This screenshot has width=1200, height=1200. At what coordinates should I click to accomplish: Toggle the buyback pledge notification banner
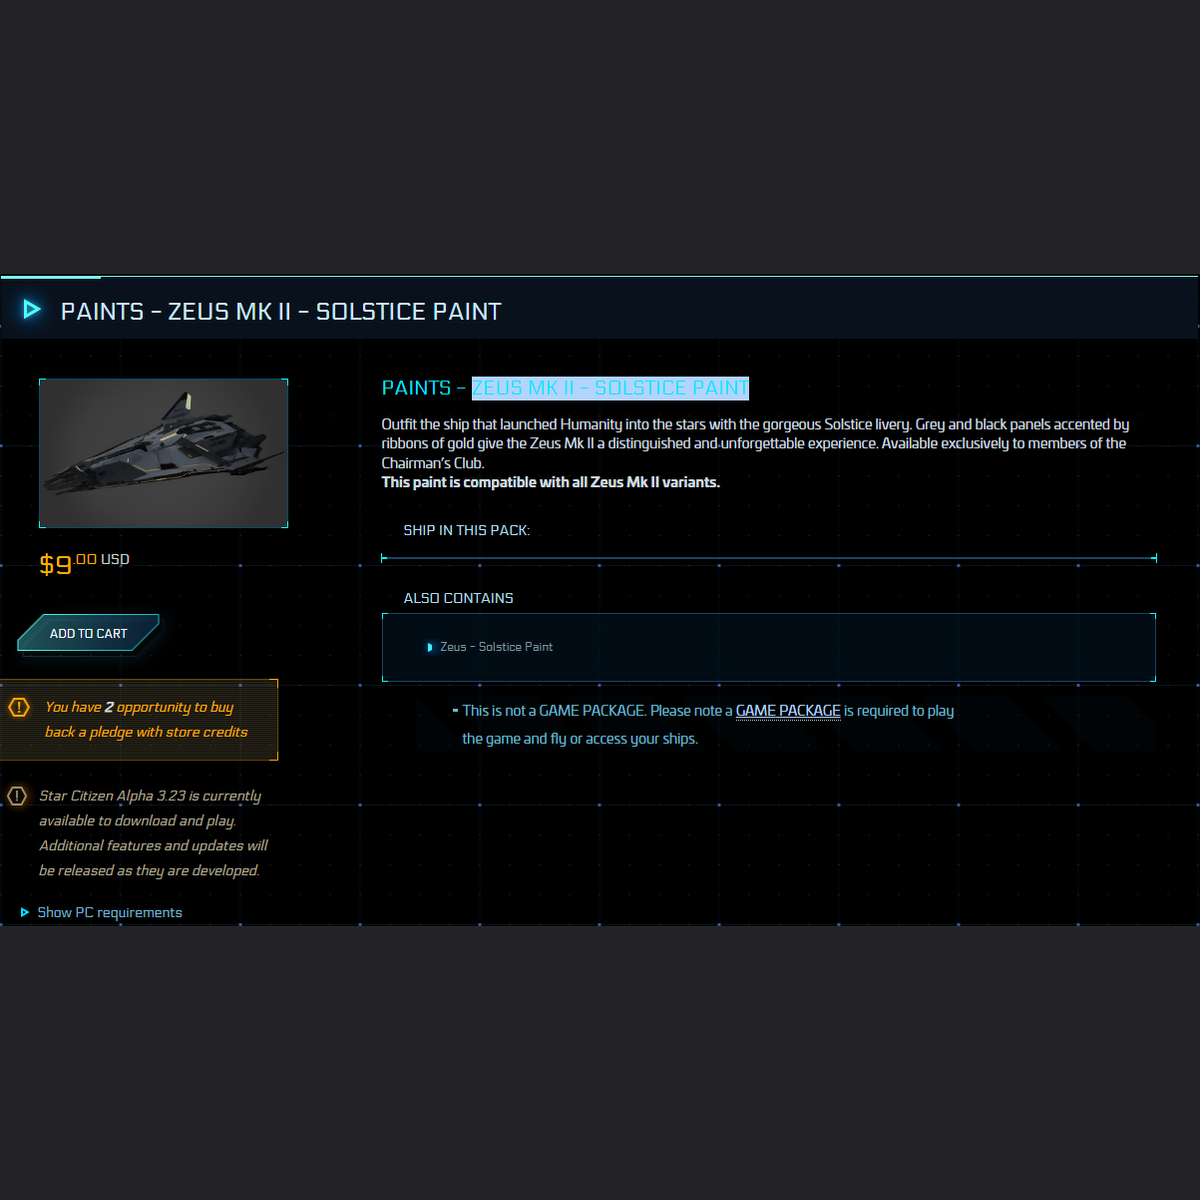point(140,719)
